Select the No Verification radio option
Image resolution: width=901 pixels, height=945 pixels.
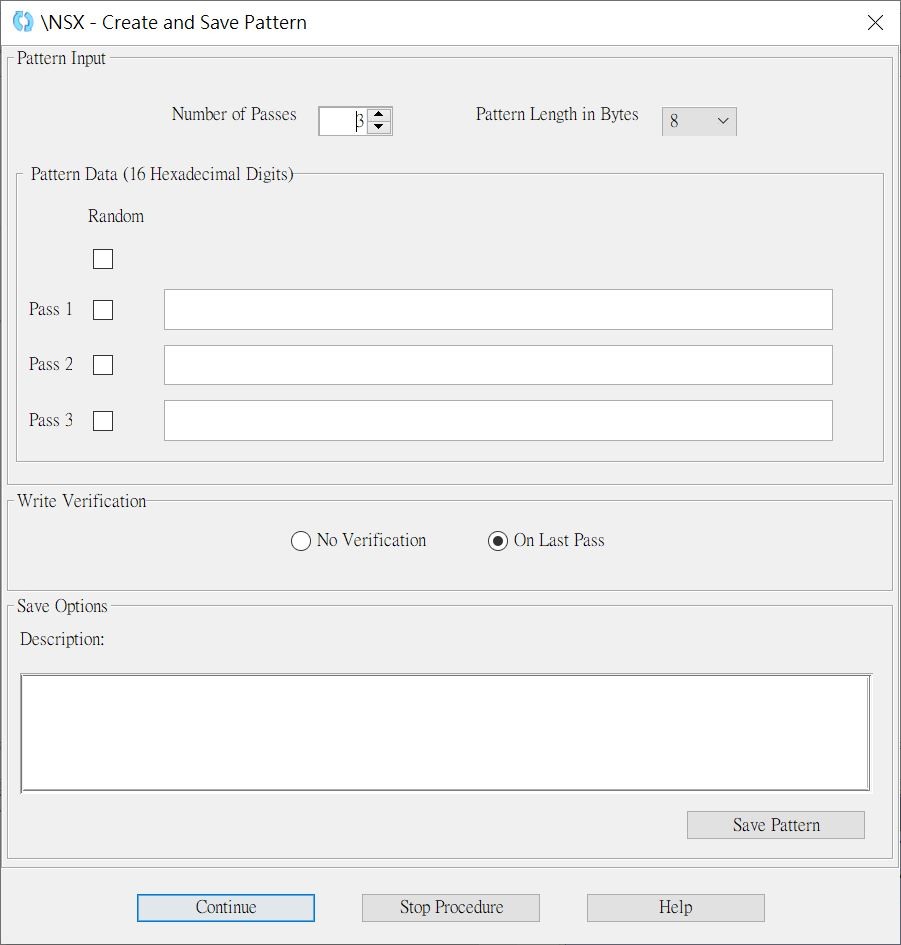[x=301, y=541]
